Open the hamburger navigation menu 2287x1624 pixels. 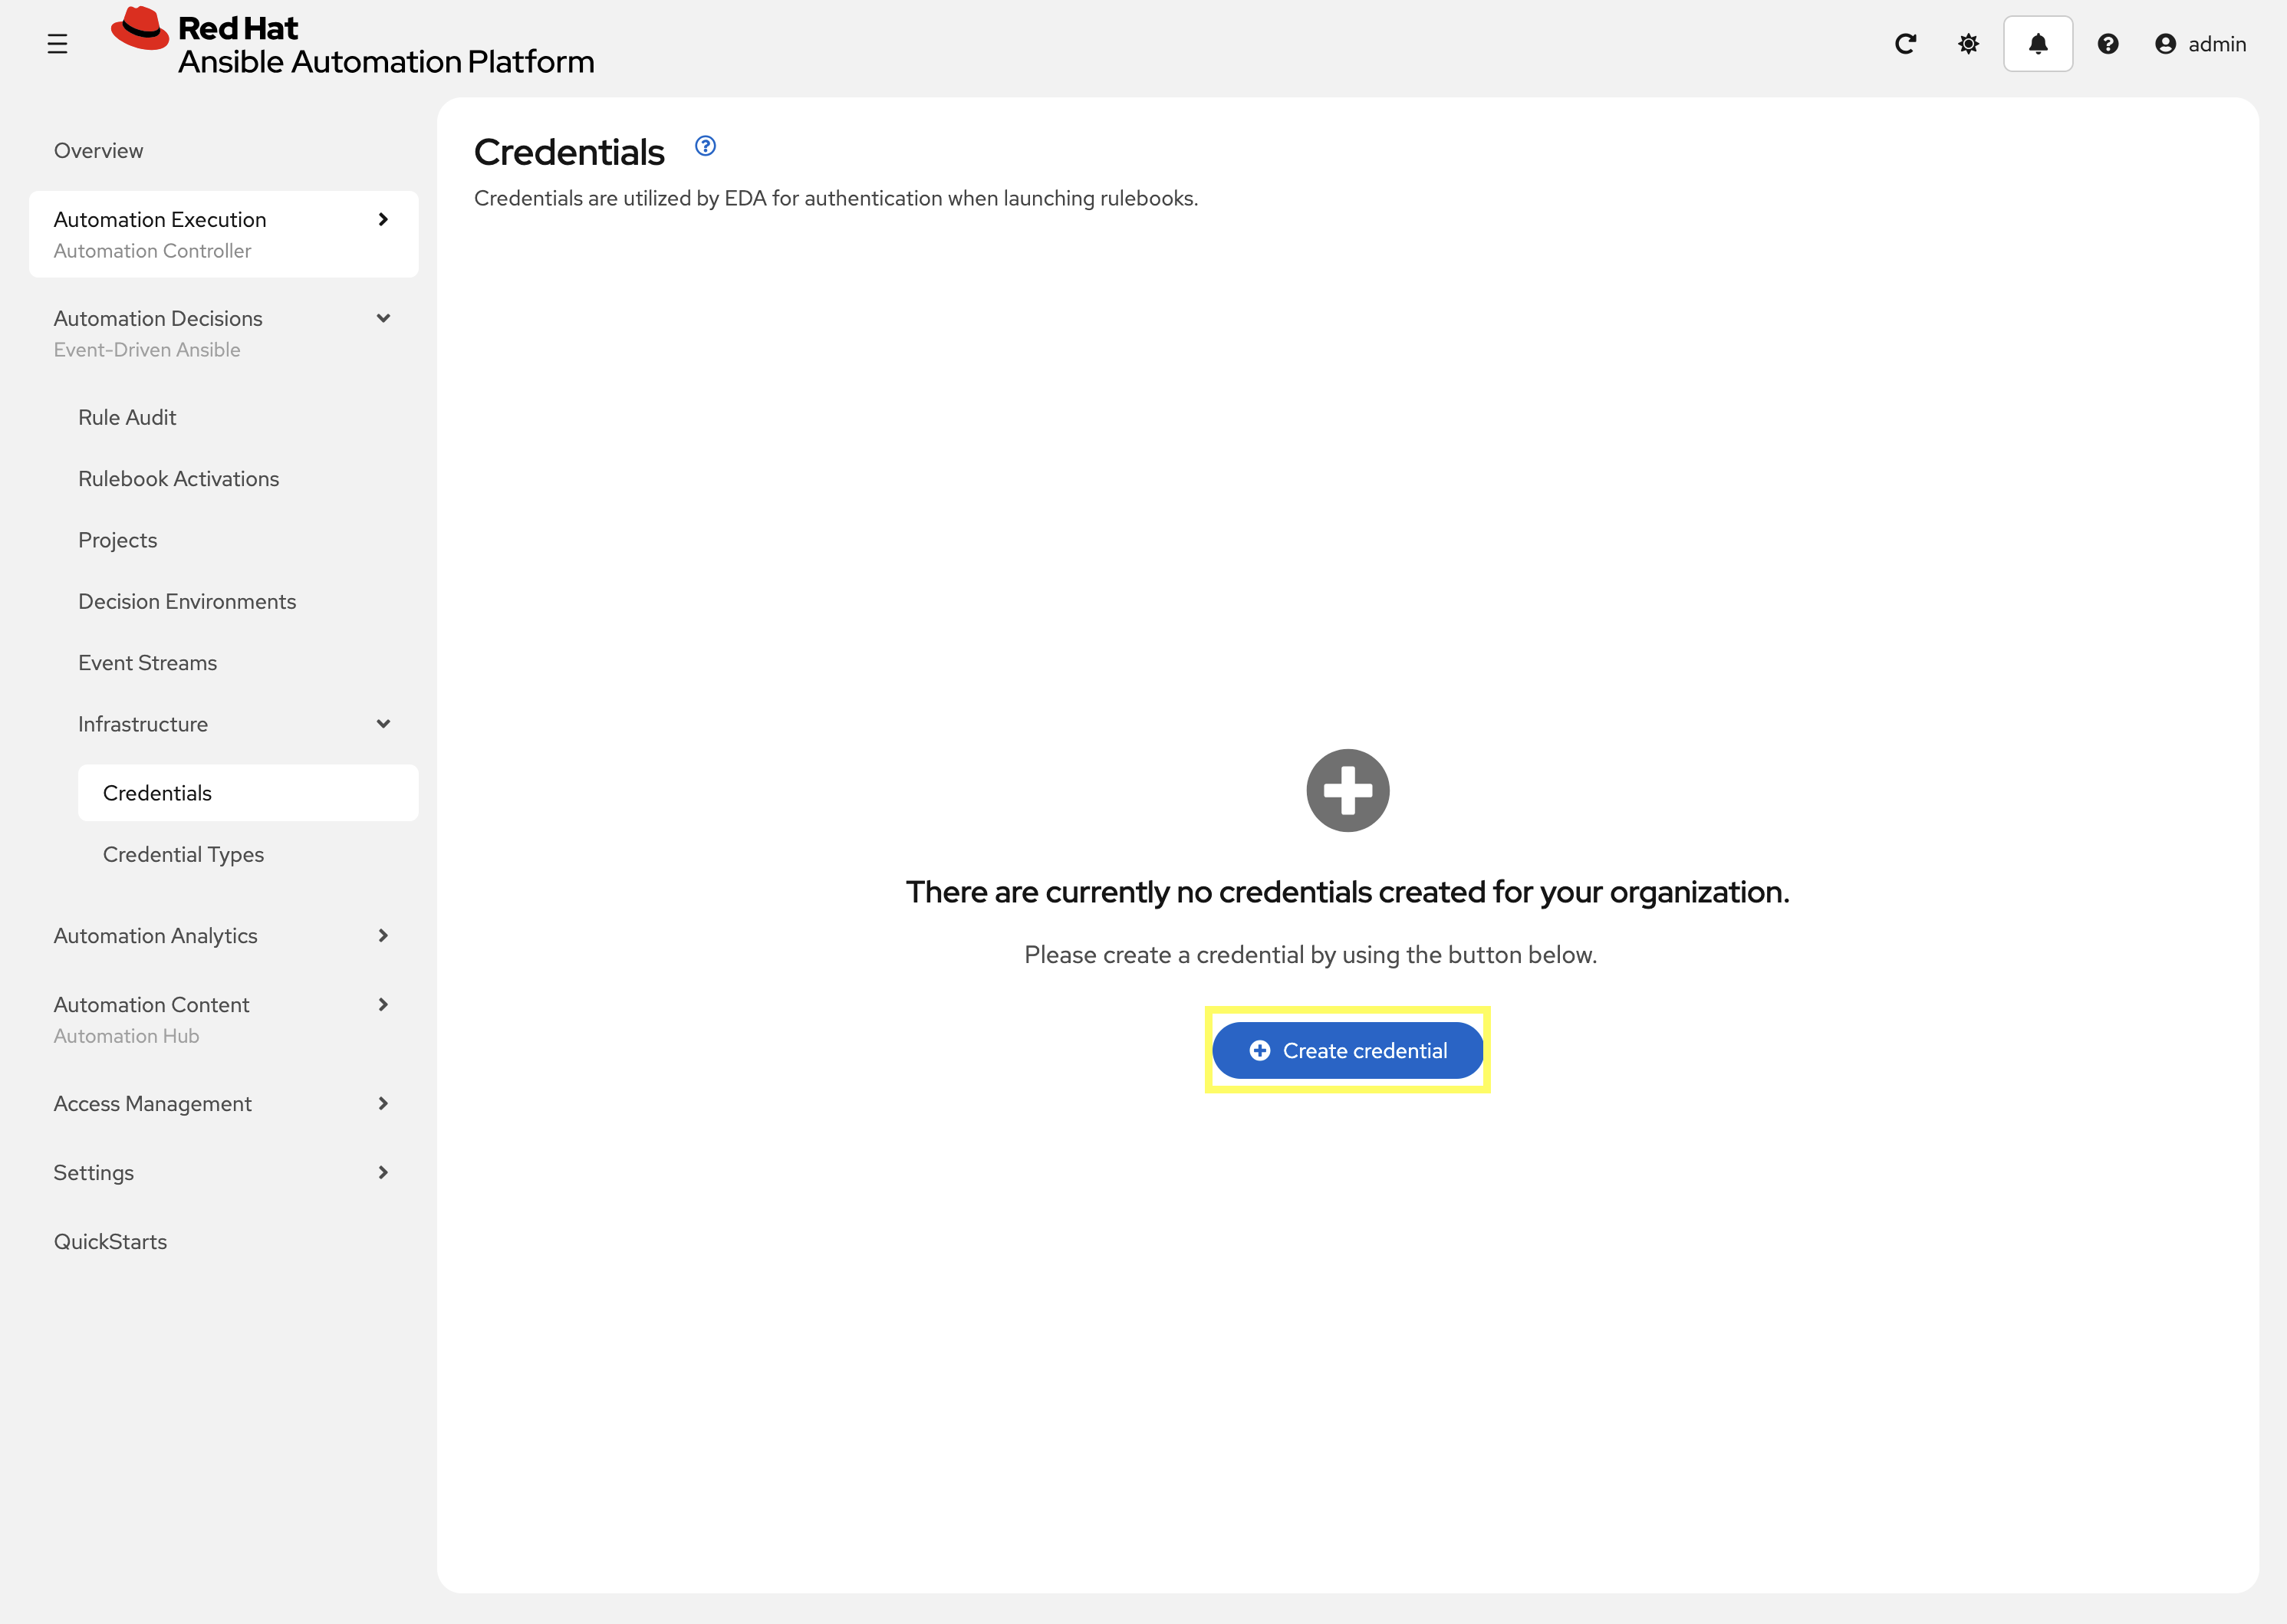point(57,43)
